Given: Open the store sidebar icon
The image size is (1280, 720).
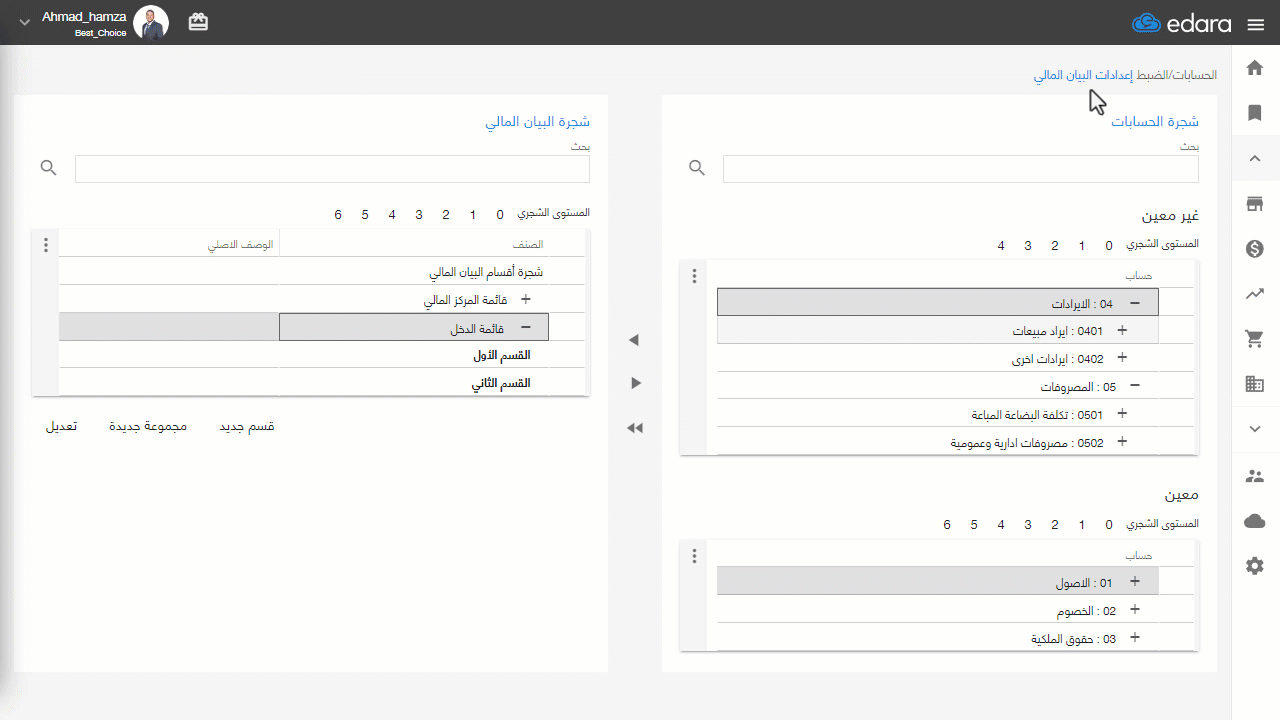Looking at the screenshot, I should [x=1255, y=204].
